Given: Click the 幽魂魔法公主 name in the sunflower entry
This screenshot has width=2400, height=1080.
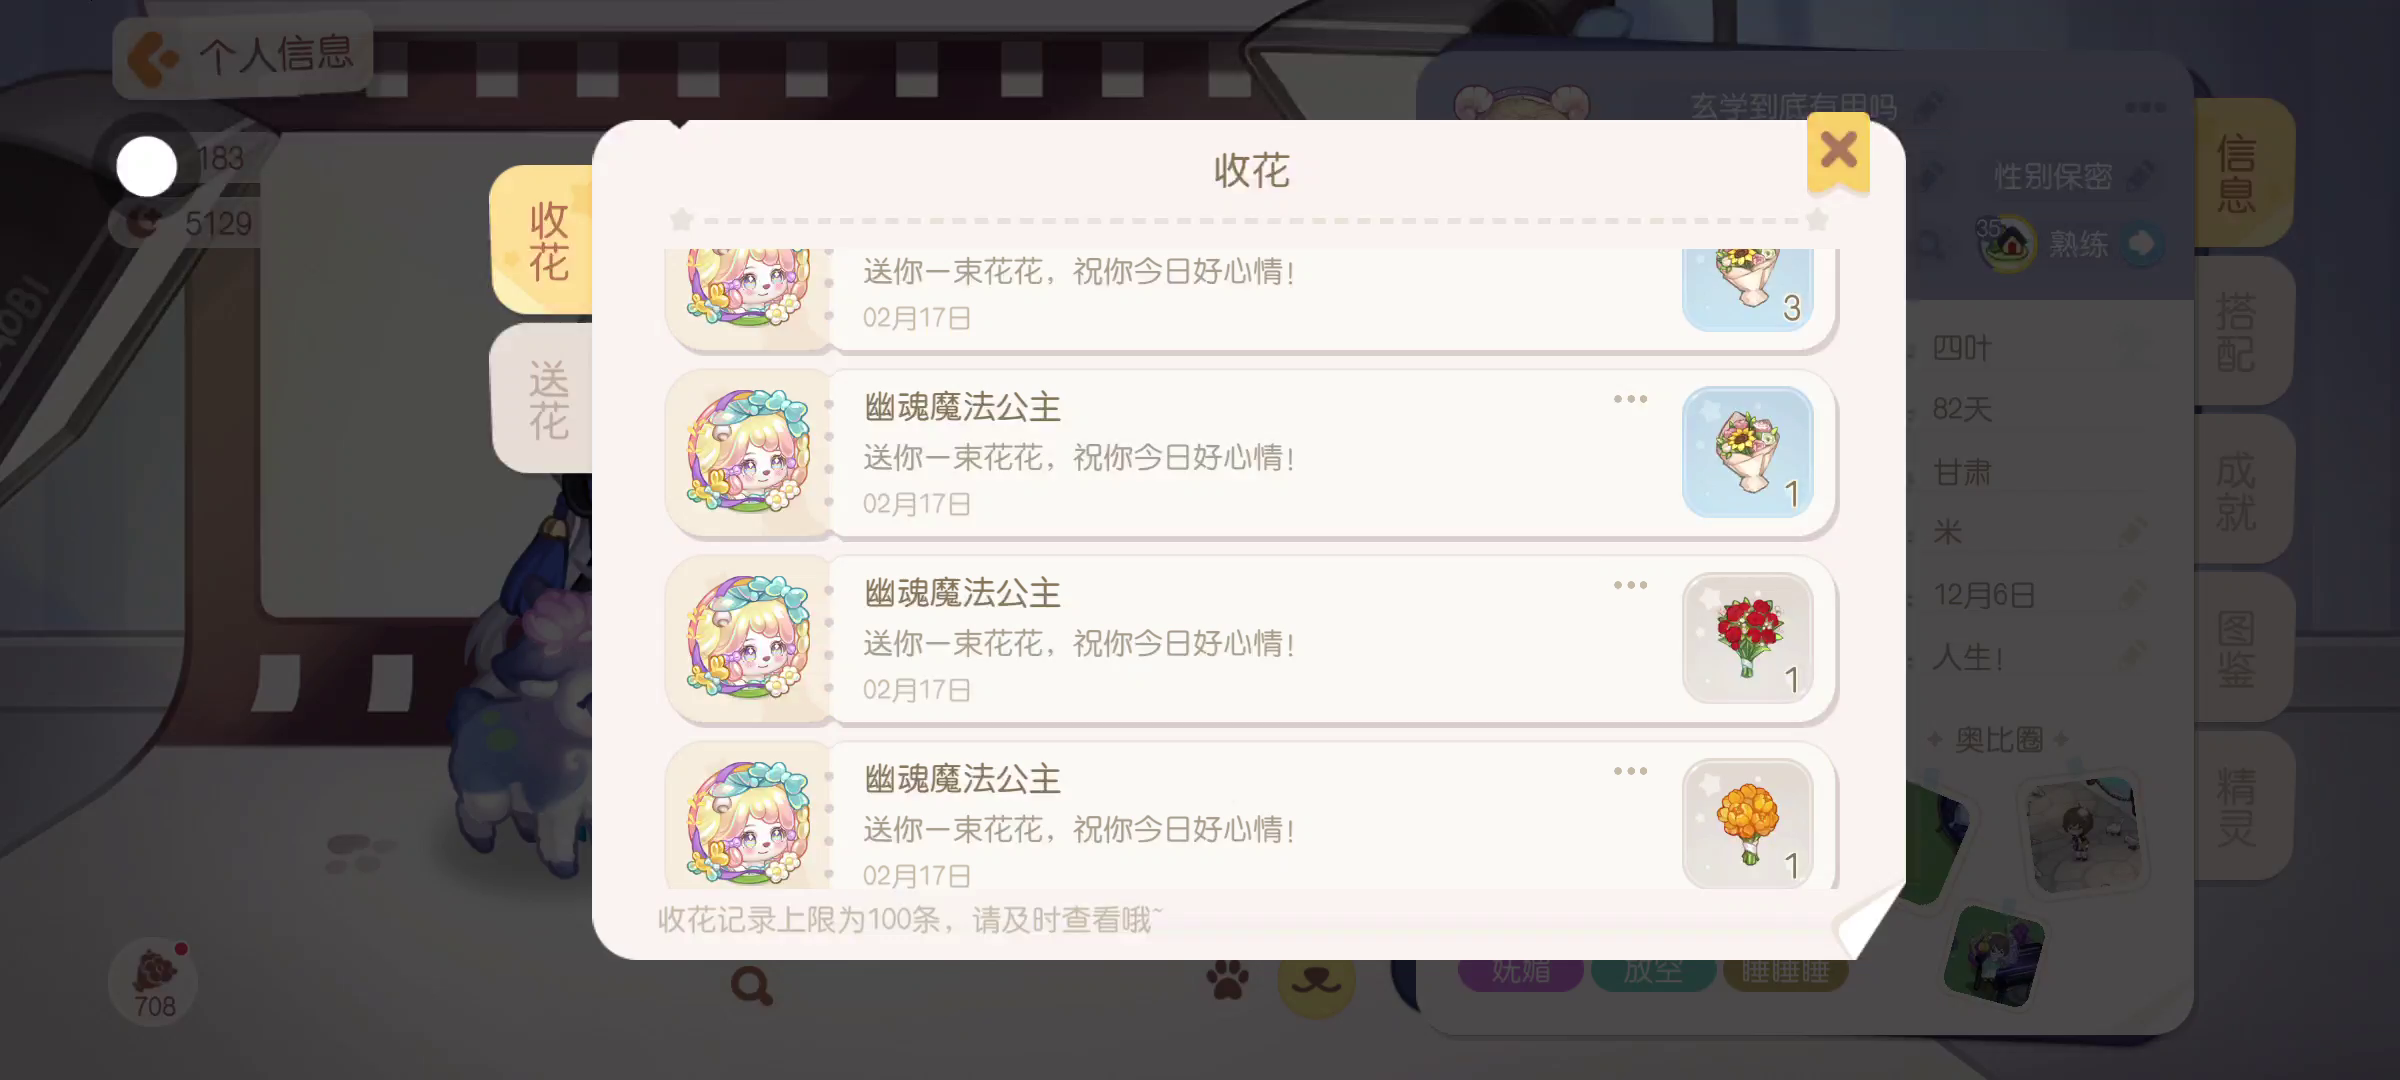Looking at the screenshot, I should [962, 407].
